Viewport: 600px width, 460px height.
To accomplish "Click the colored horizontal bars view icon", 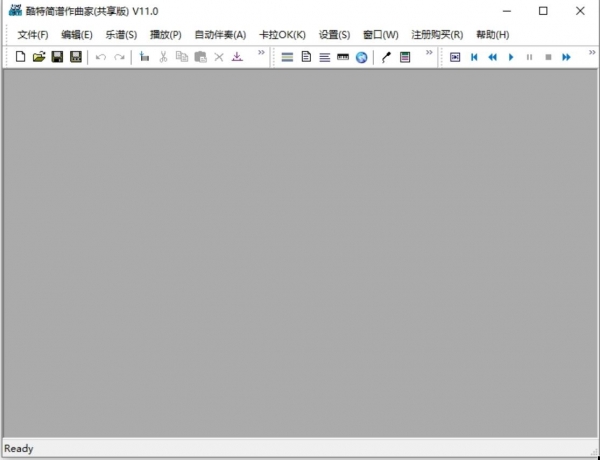I will click(287, 57).
